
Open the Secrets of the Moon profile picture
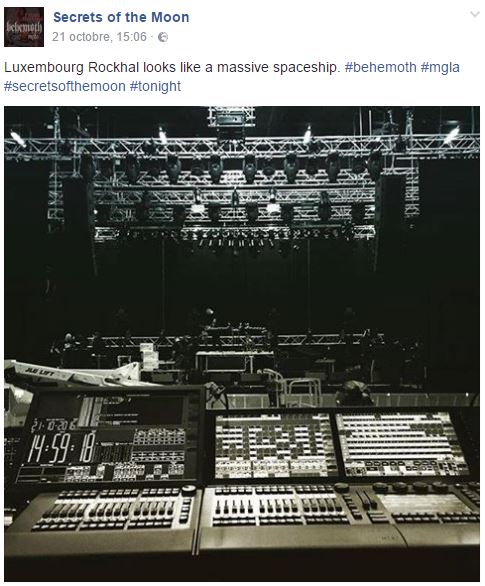[x=24, y=27]
